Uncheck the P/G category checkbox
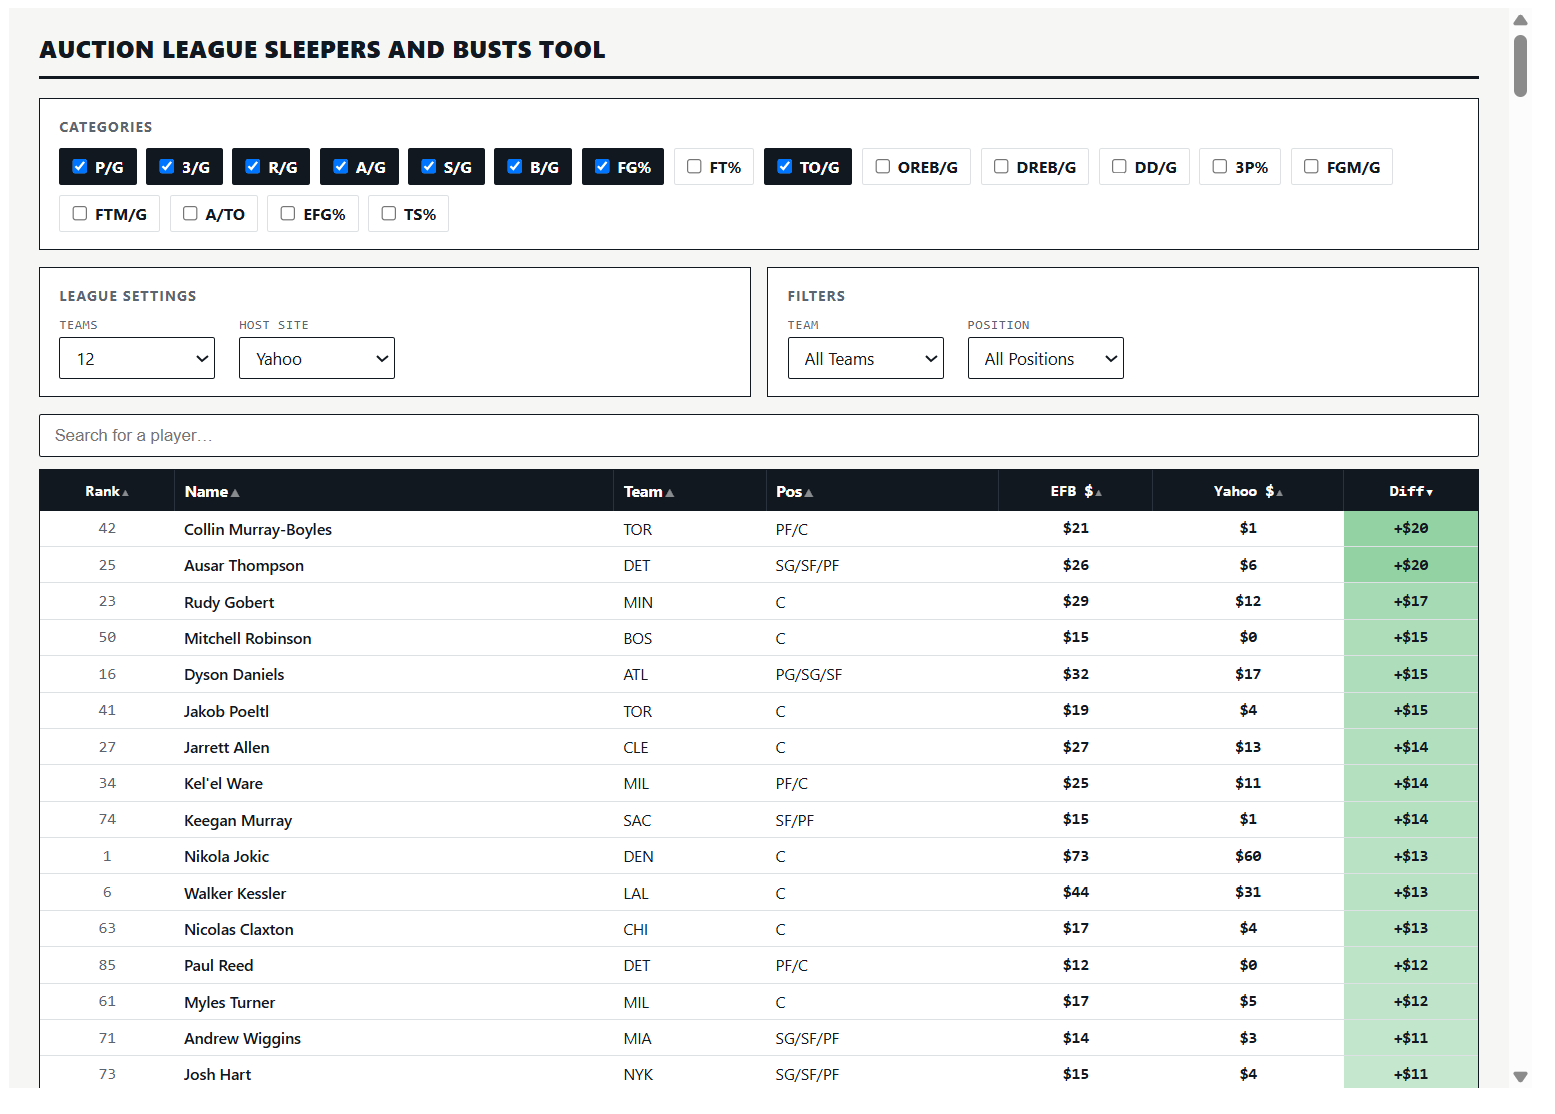The width and height of the screenshot is (1555, 1114). click(80, 167)
